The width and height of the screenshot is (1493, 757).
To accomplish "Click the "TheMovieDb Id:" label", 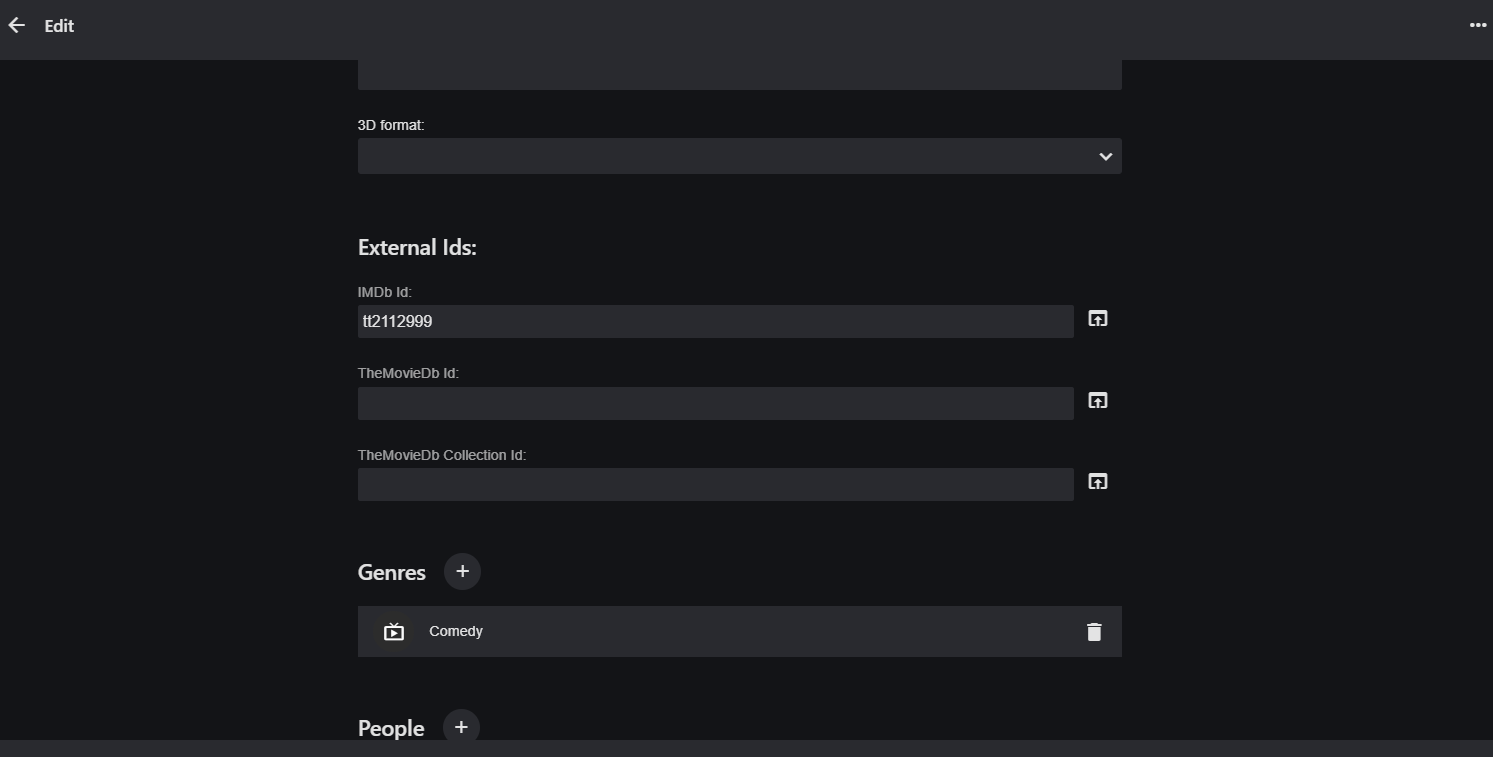I will [x=408, y=373].
